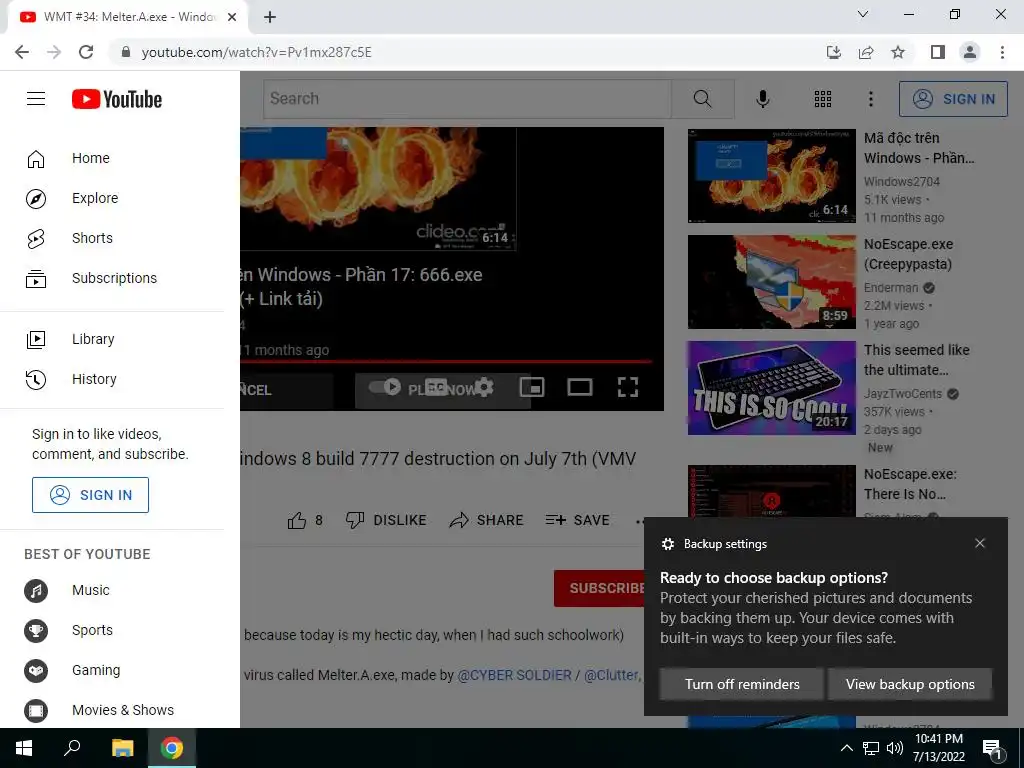Click the top-right SIGN IN button
The width and height of the screenshot is (1024, 768).
click(x=953, y=99)
